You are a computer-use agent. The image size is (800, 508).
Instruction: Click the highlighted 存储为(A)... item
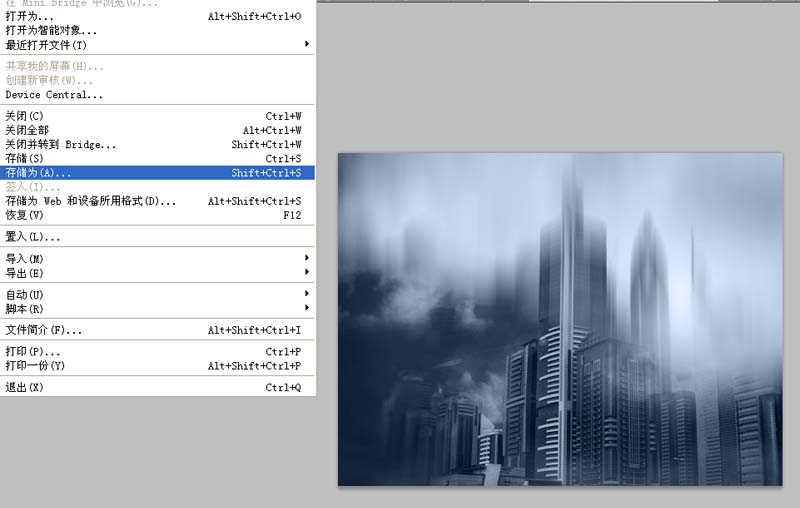tap(38, 172)
